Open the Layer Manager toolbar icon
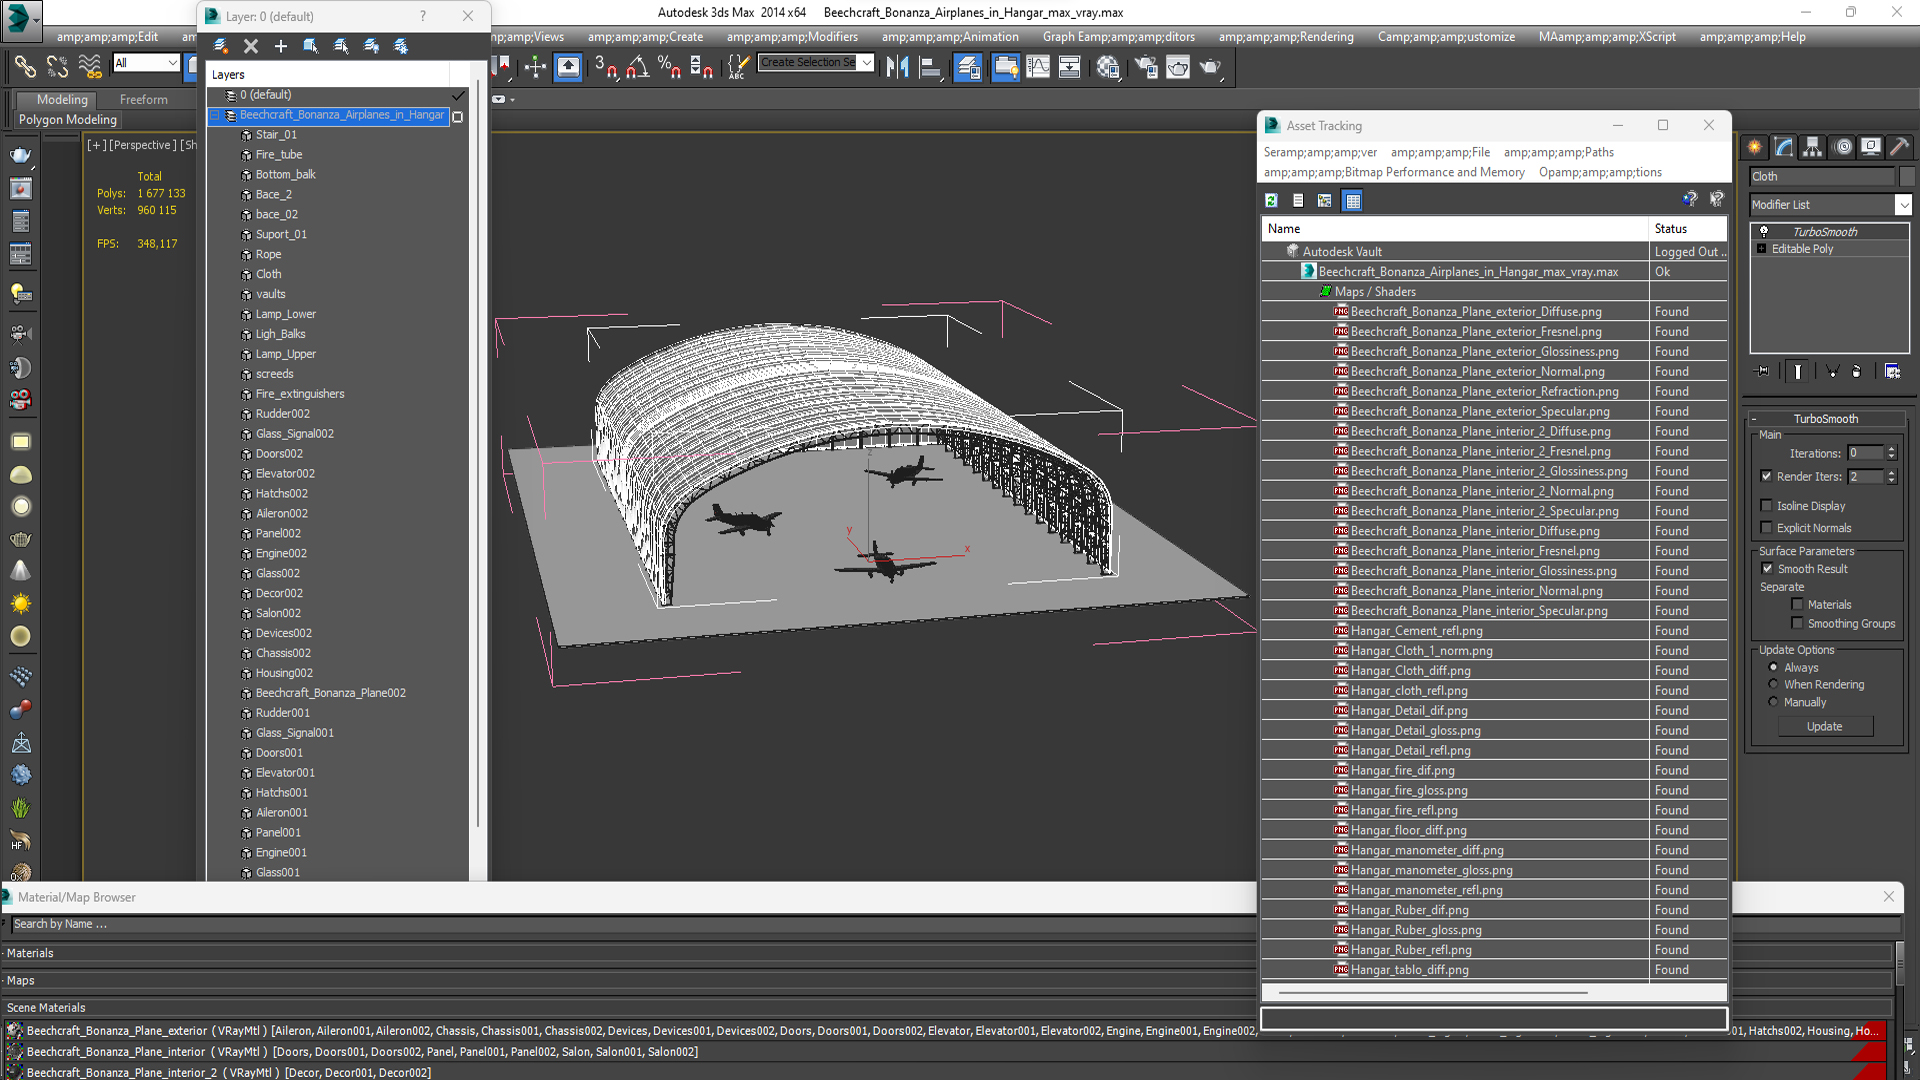 [x=968, y=67]
